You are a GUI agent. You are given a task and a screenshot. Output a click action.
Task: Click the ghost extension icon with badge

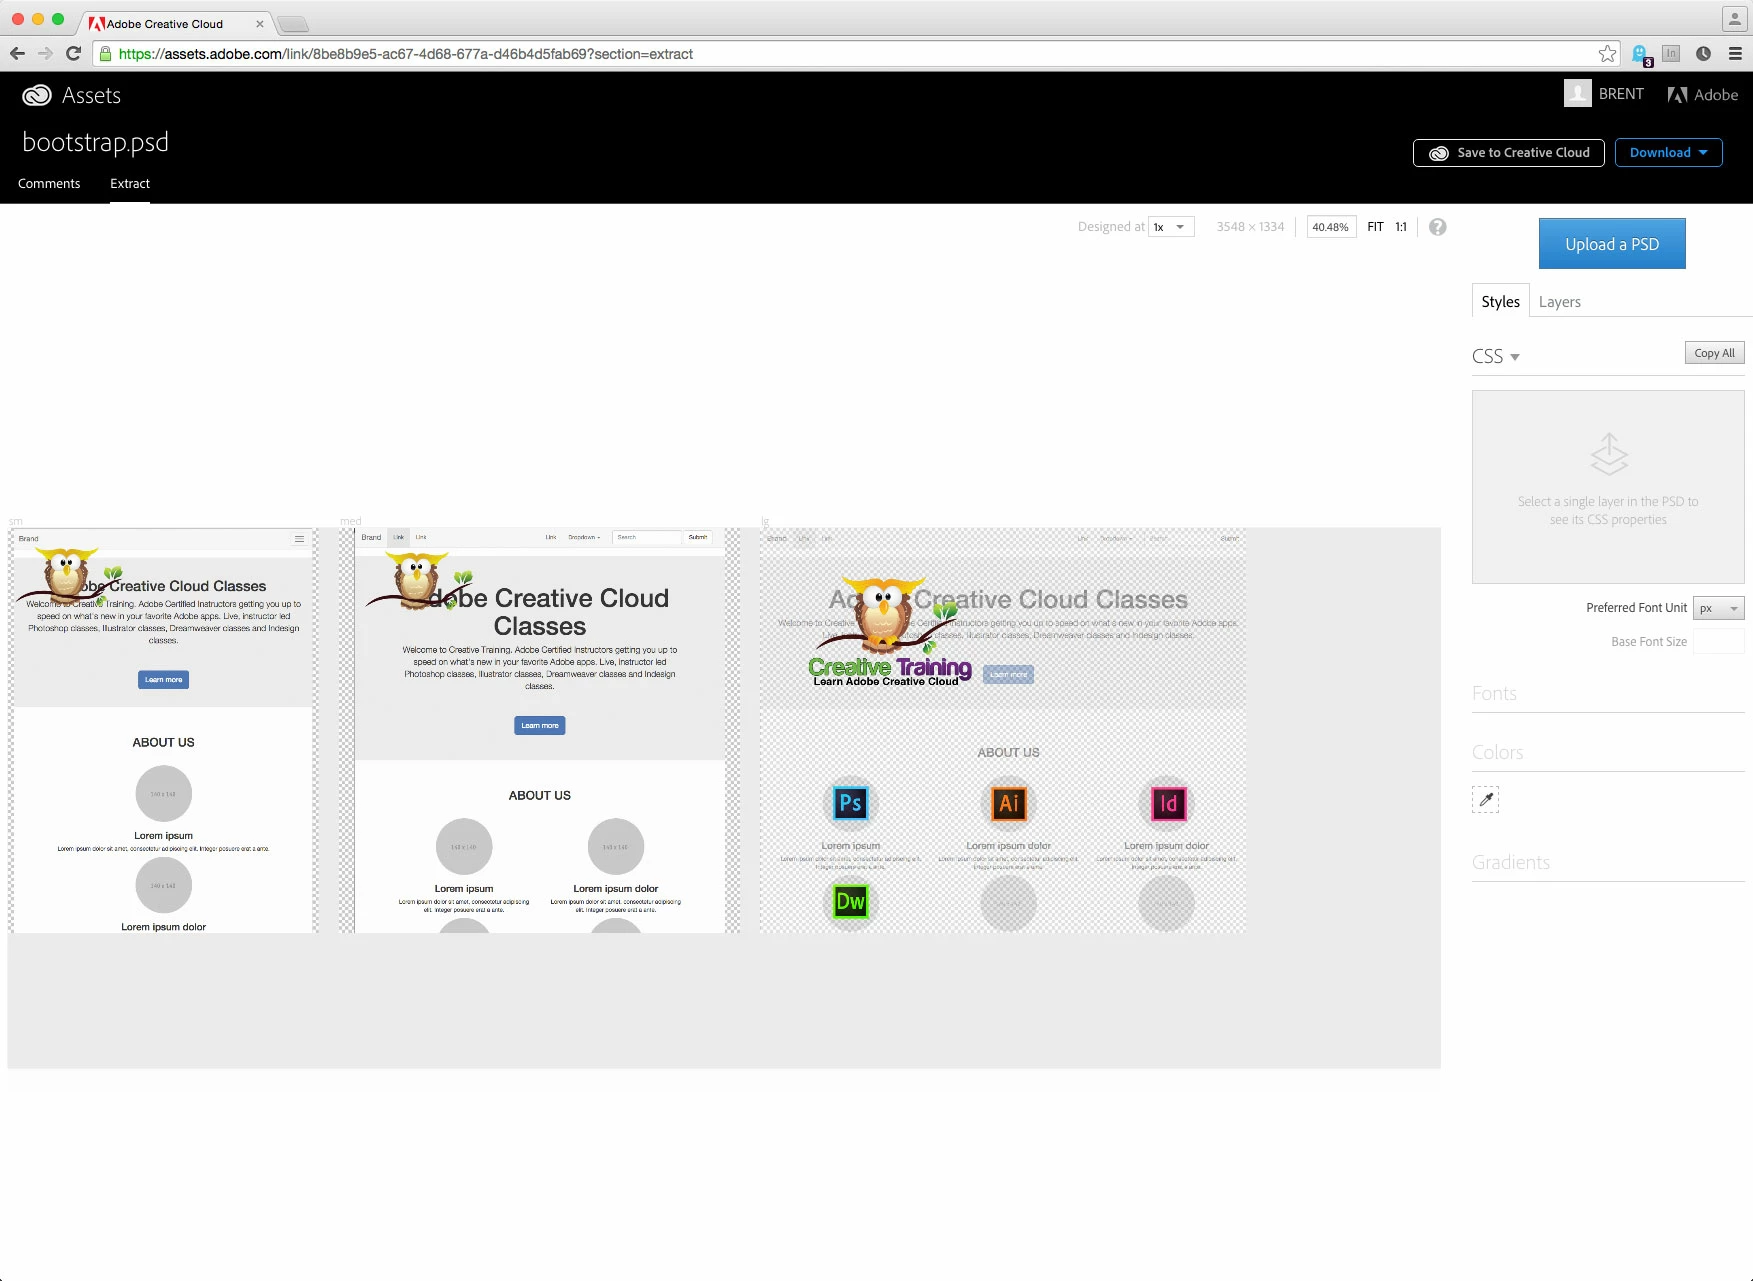click(1641, 55)
